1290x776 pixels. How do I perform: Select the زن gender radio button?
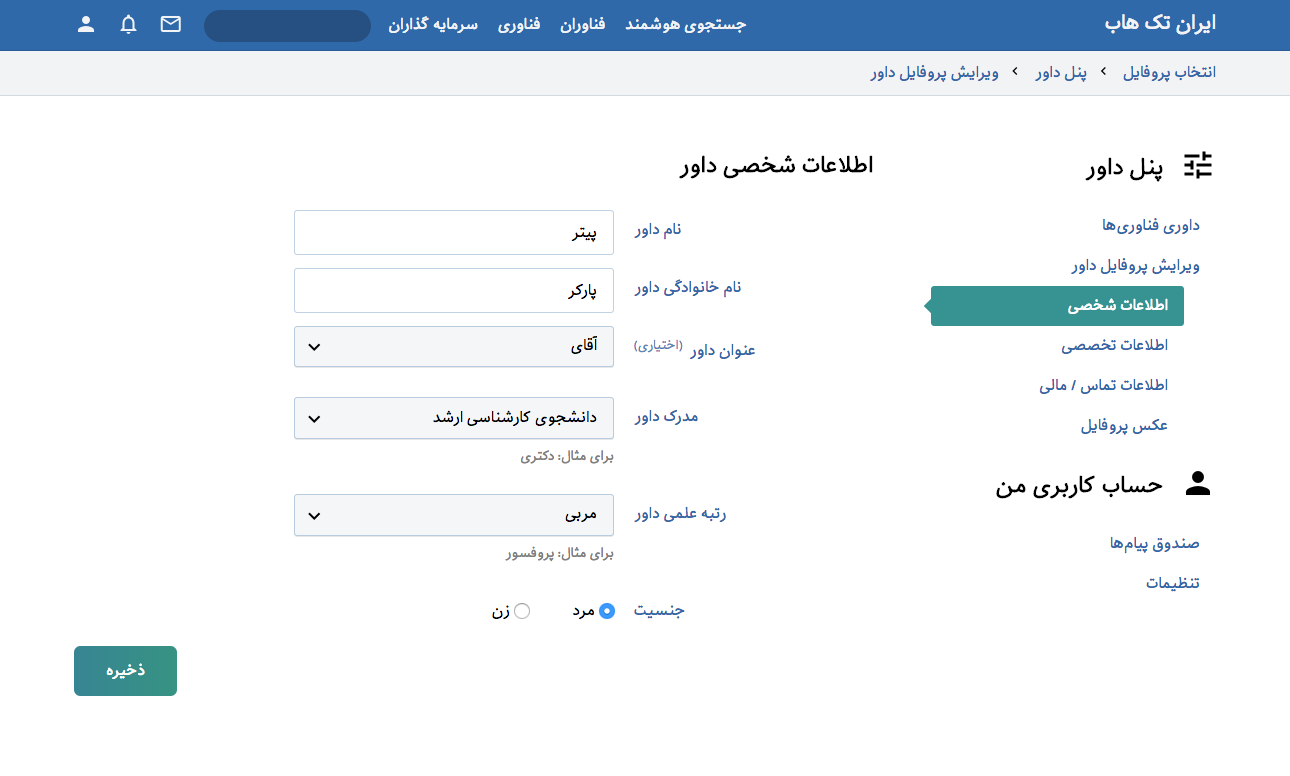524,610
